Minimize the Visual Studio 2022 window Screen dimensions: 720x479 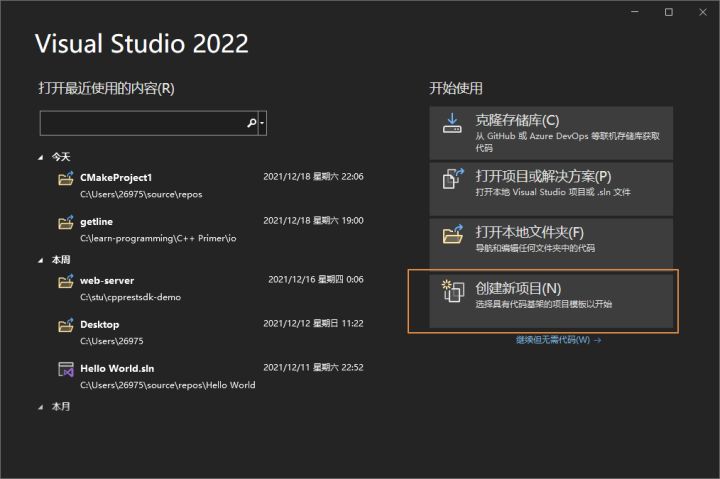[635, 12]
